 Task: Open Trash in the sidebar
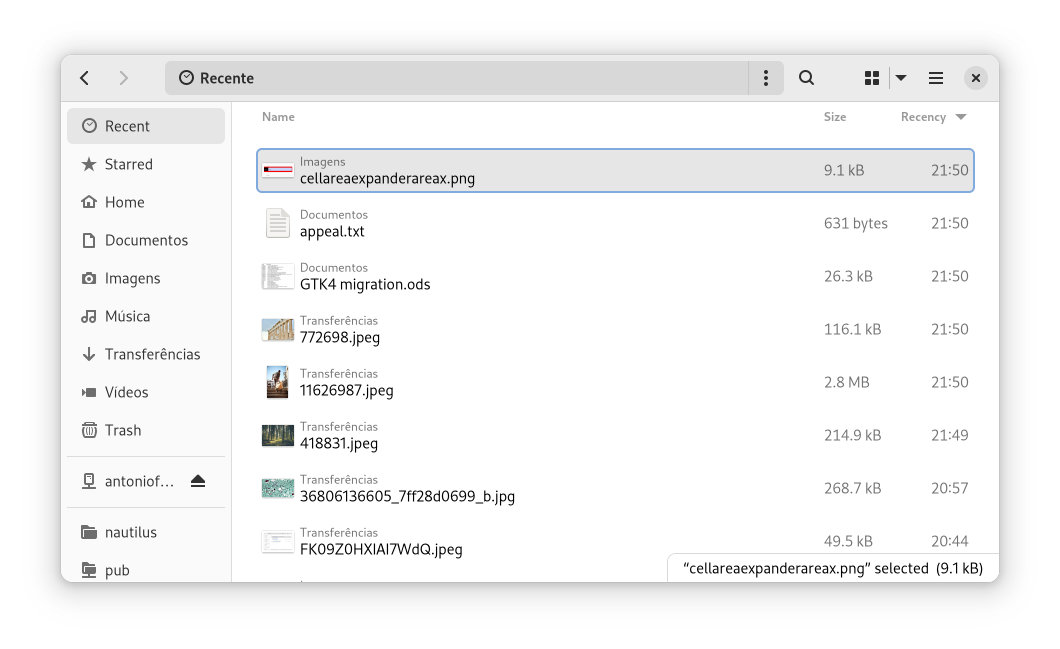click(x=146, y=430)
